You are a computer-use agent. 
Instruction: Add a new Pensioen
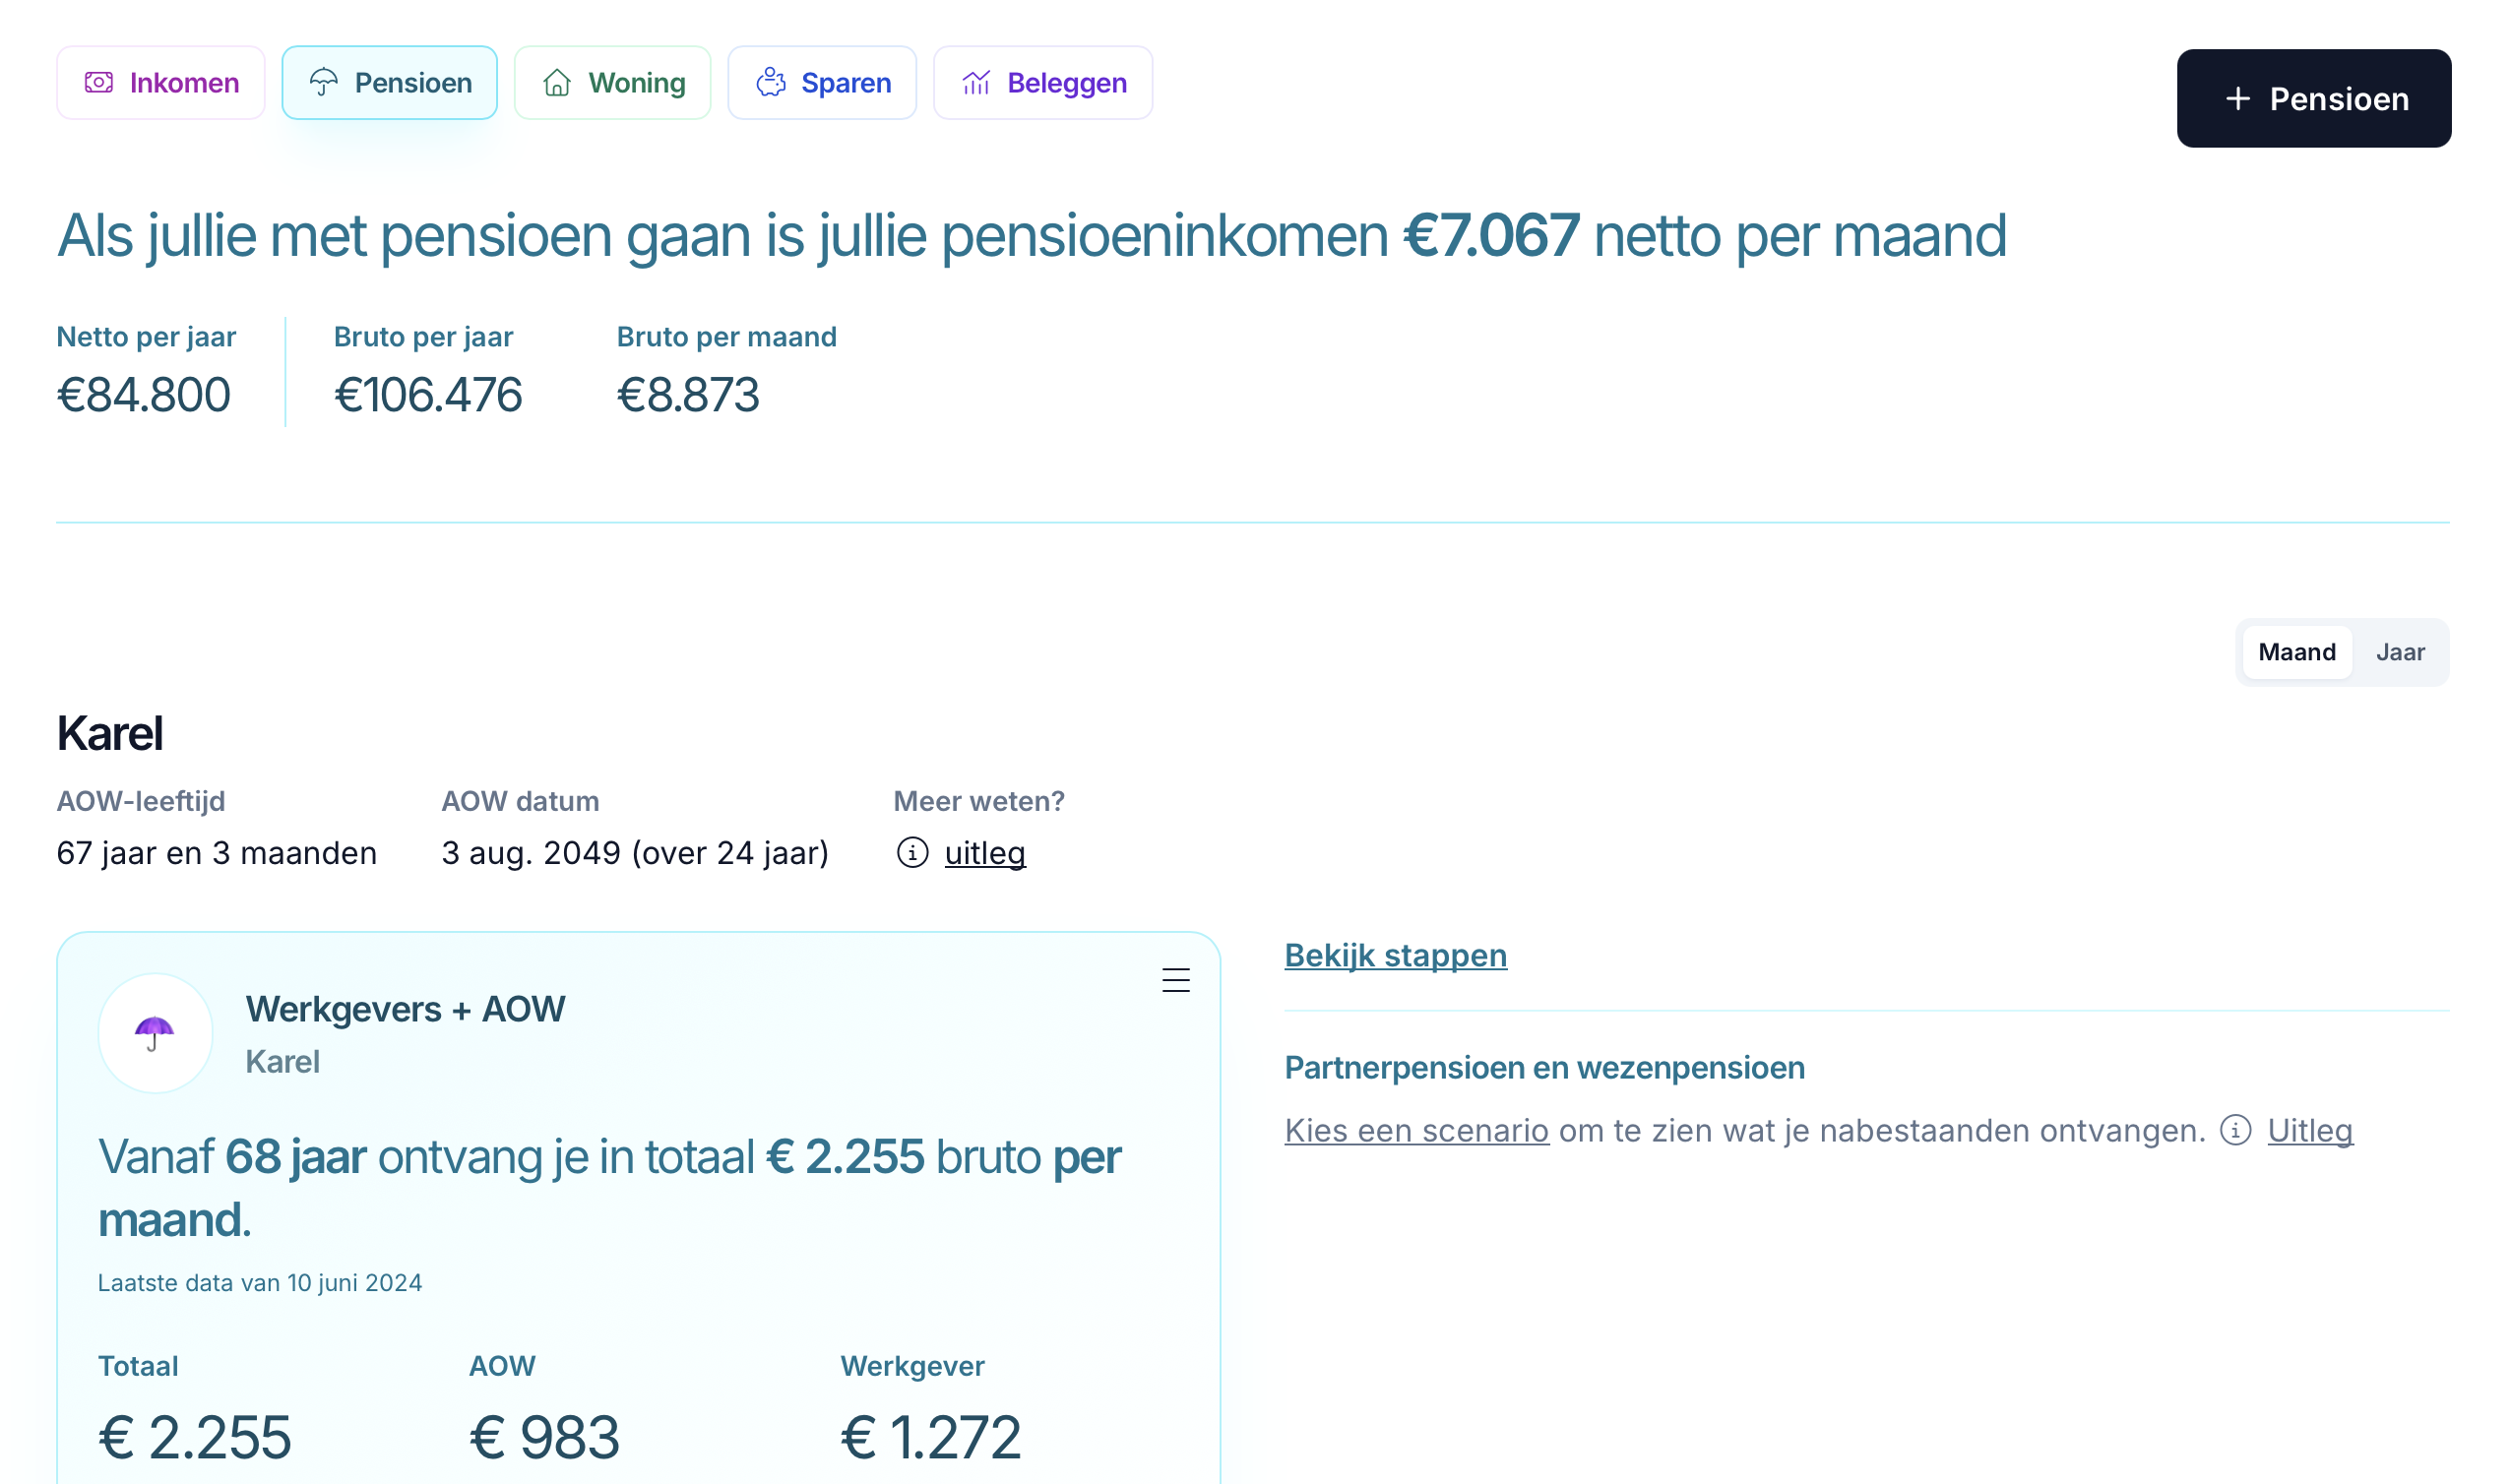[2313, 99]
